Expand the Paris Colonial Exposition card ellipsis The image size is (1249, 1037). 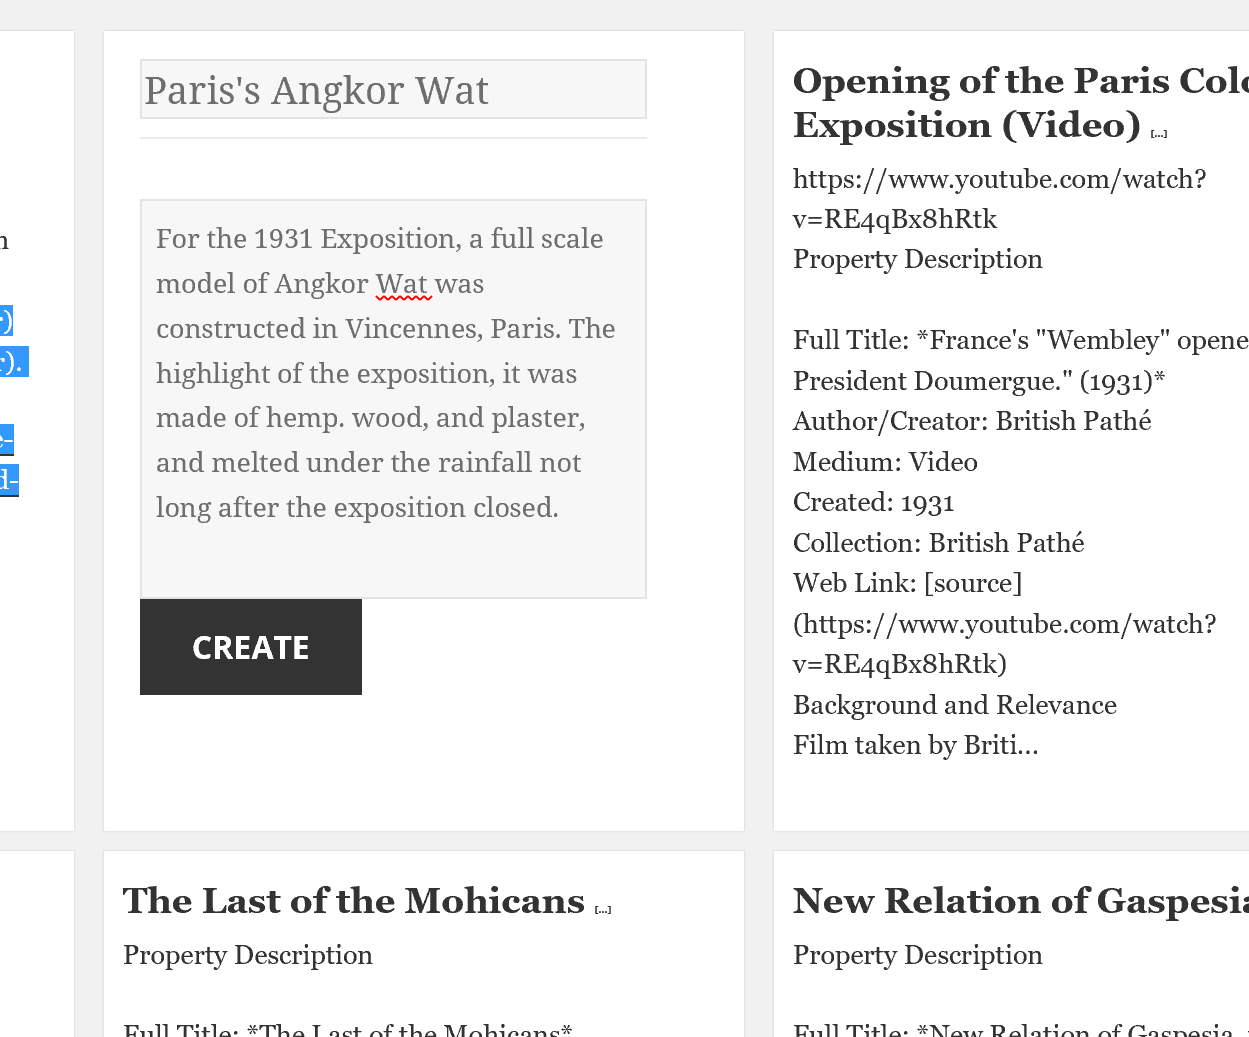[x=1159, y=133]
